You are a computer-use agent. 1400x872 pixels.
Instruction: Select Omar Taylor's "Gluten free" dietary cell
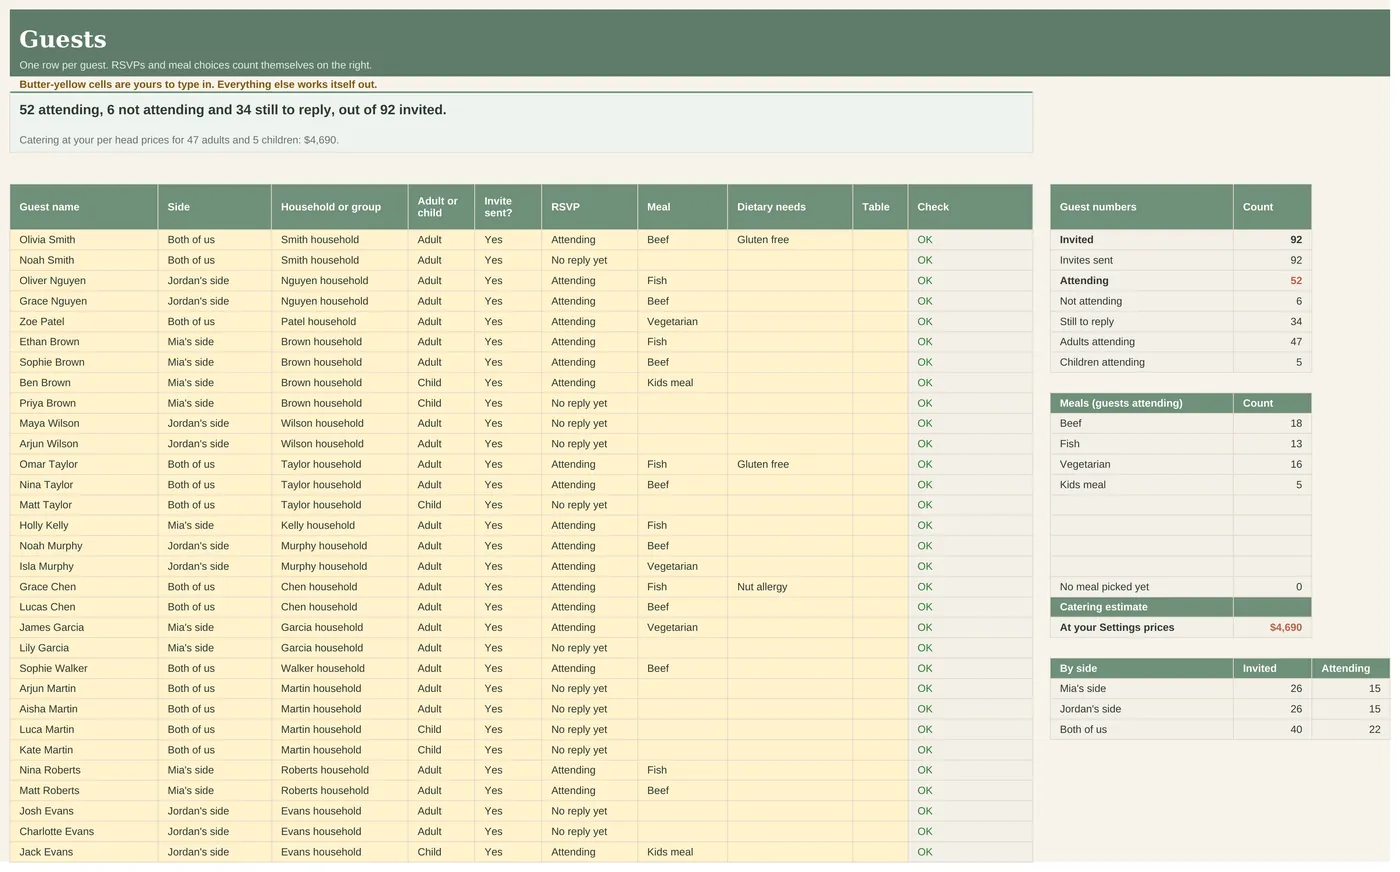790,464
